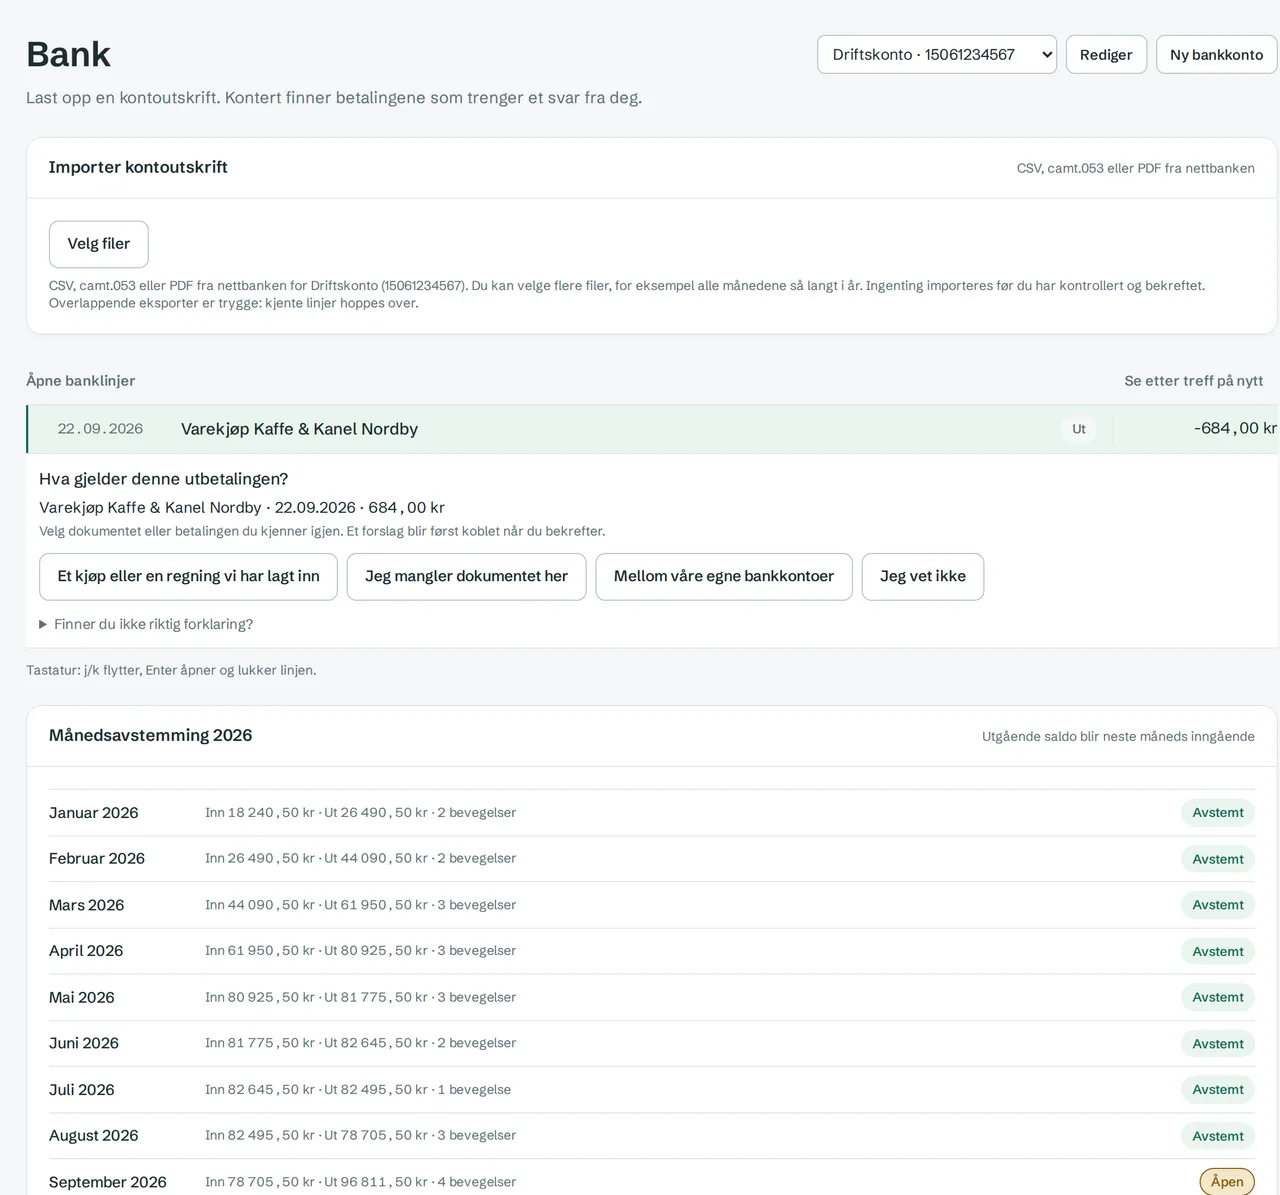Image resolution: width=1280 pixels, height=1195 pixels.
Task: Collapse the Varekjøp Kaffe & Kanel Nordby bank line
Action: coord(652,429)
